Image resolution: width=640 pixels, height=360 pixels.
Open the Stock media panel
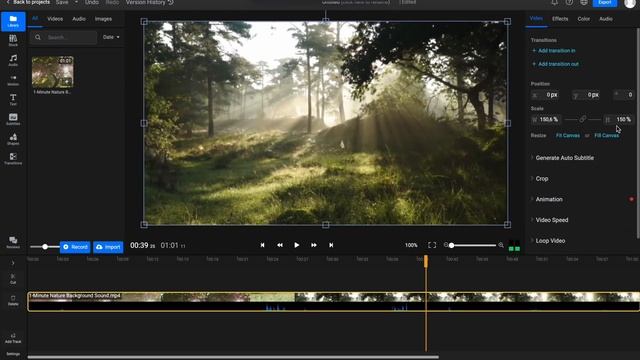[x=13, y=41]
